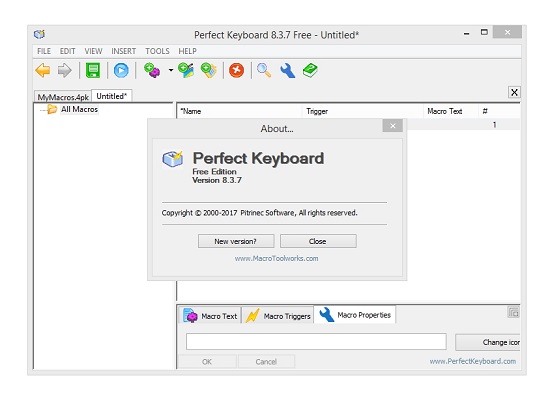Click the add new macro icon

click(152, 70)
